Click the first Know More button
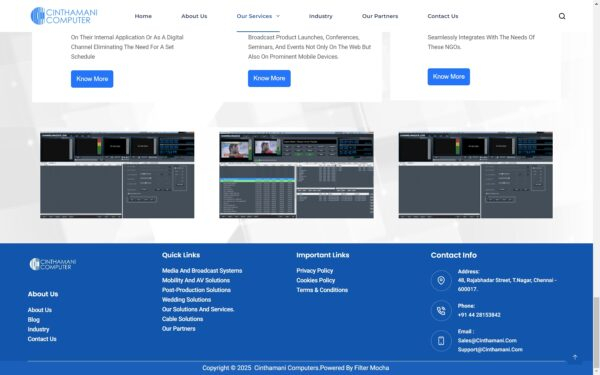Image resolution: width=600 pixels, height=375 pixels. [x=92, y=79]
